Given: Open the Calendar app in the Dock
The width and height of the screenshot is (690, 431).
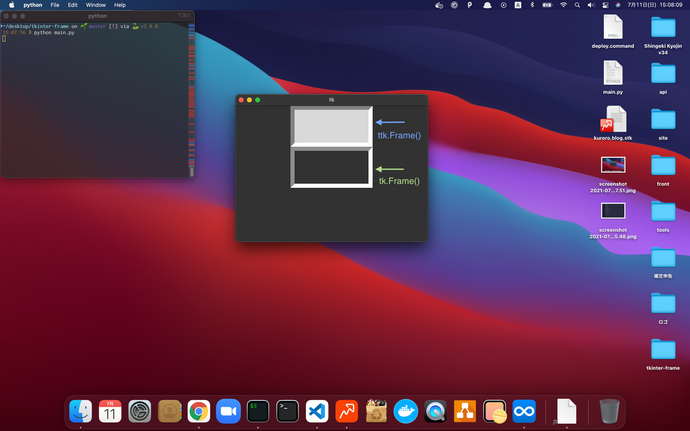Looking at the screenshot, I should [110, 411].
